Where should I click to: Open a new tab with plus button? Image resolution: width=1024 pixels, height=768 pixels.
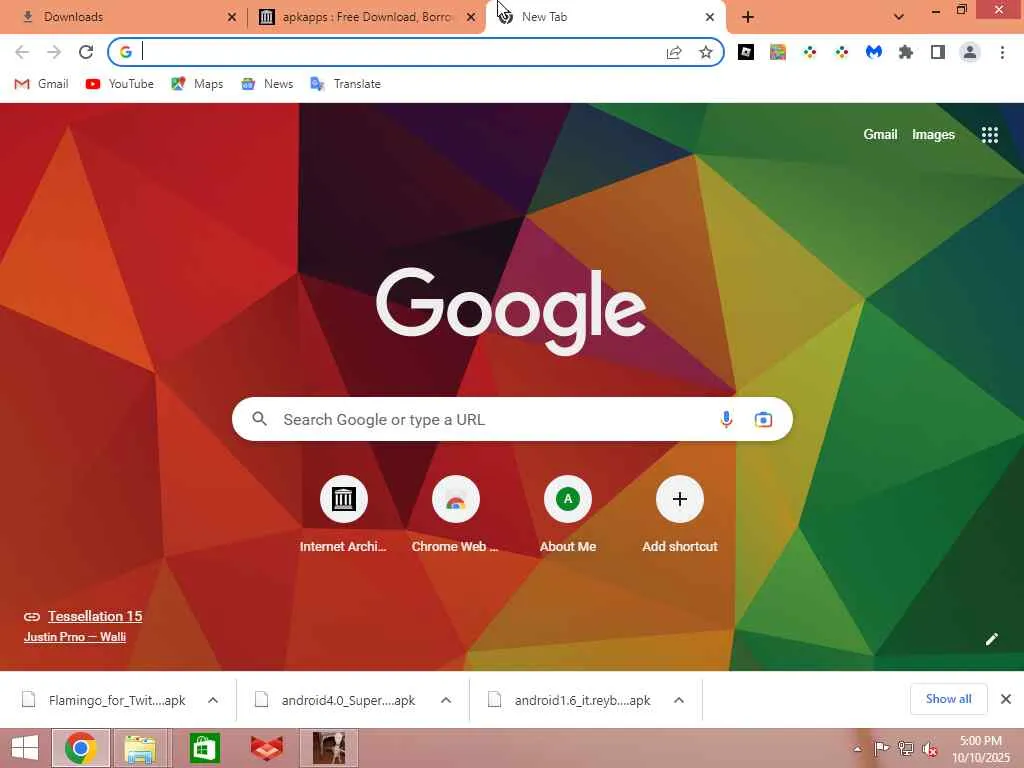tap(748, 17)
